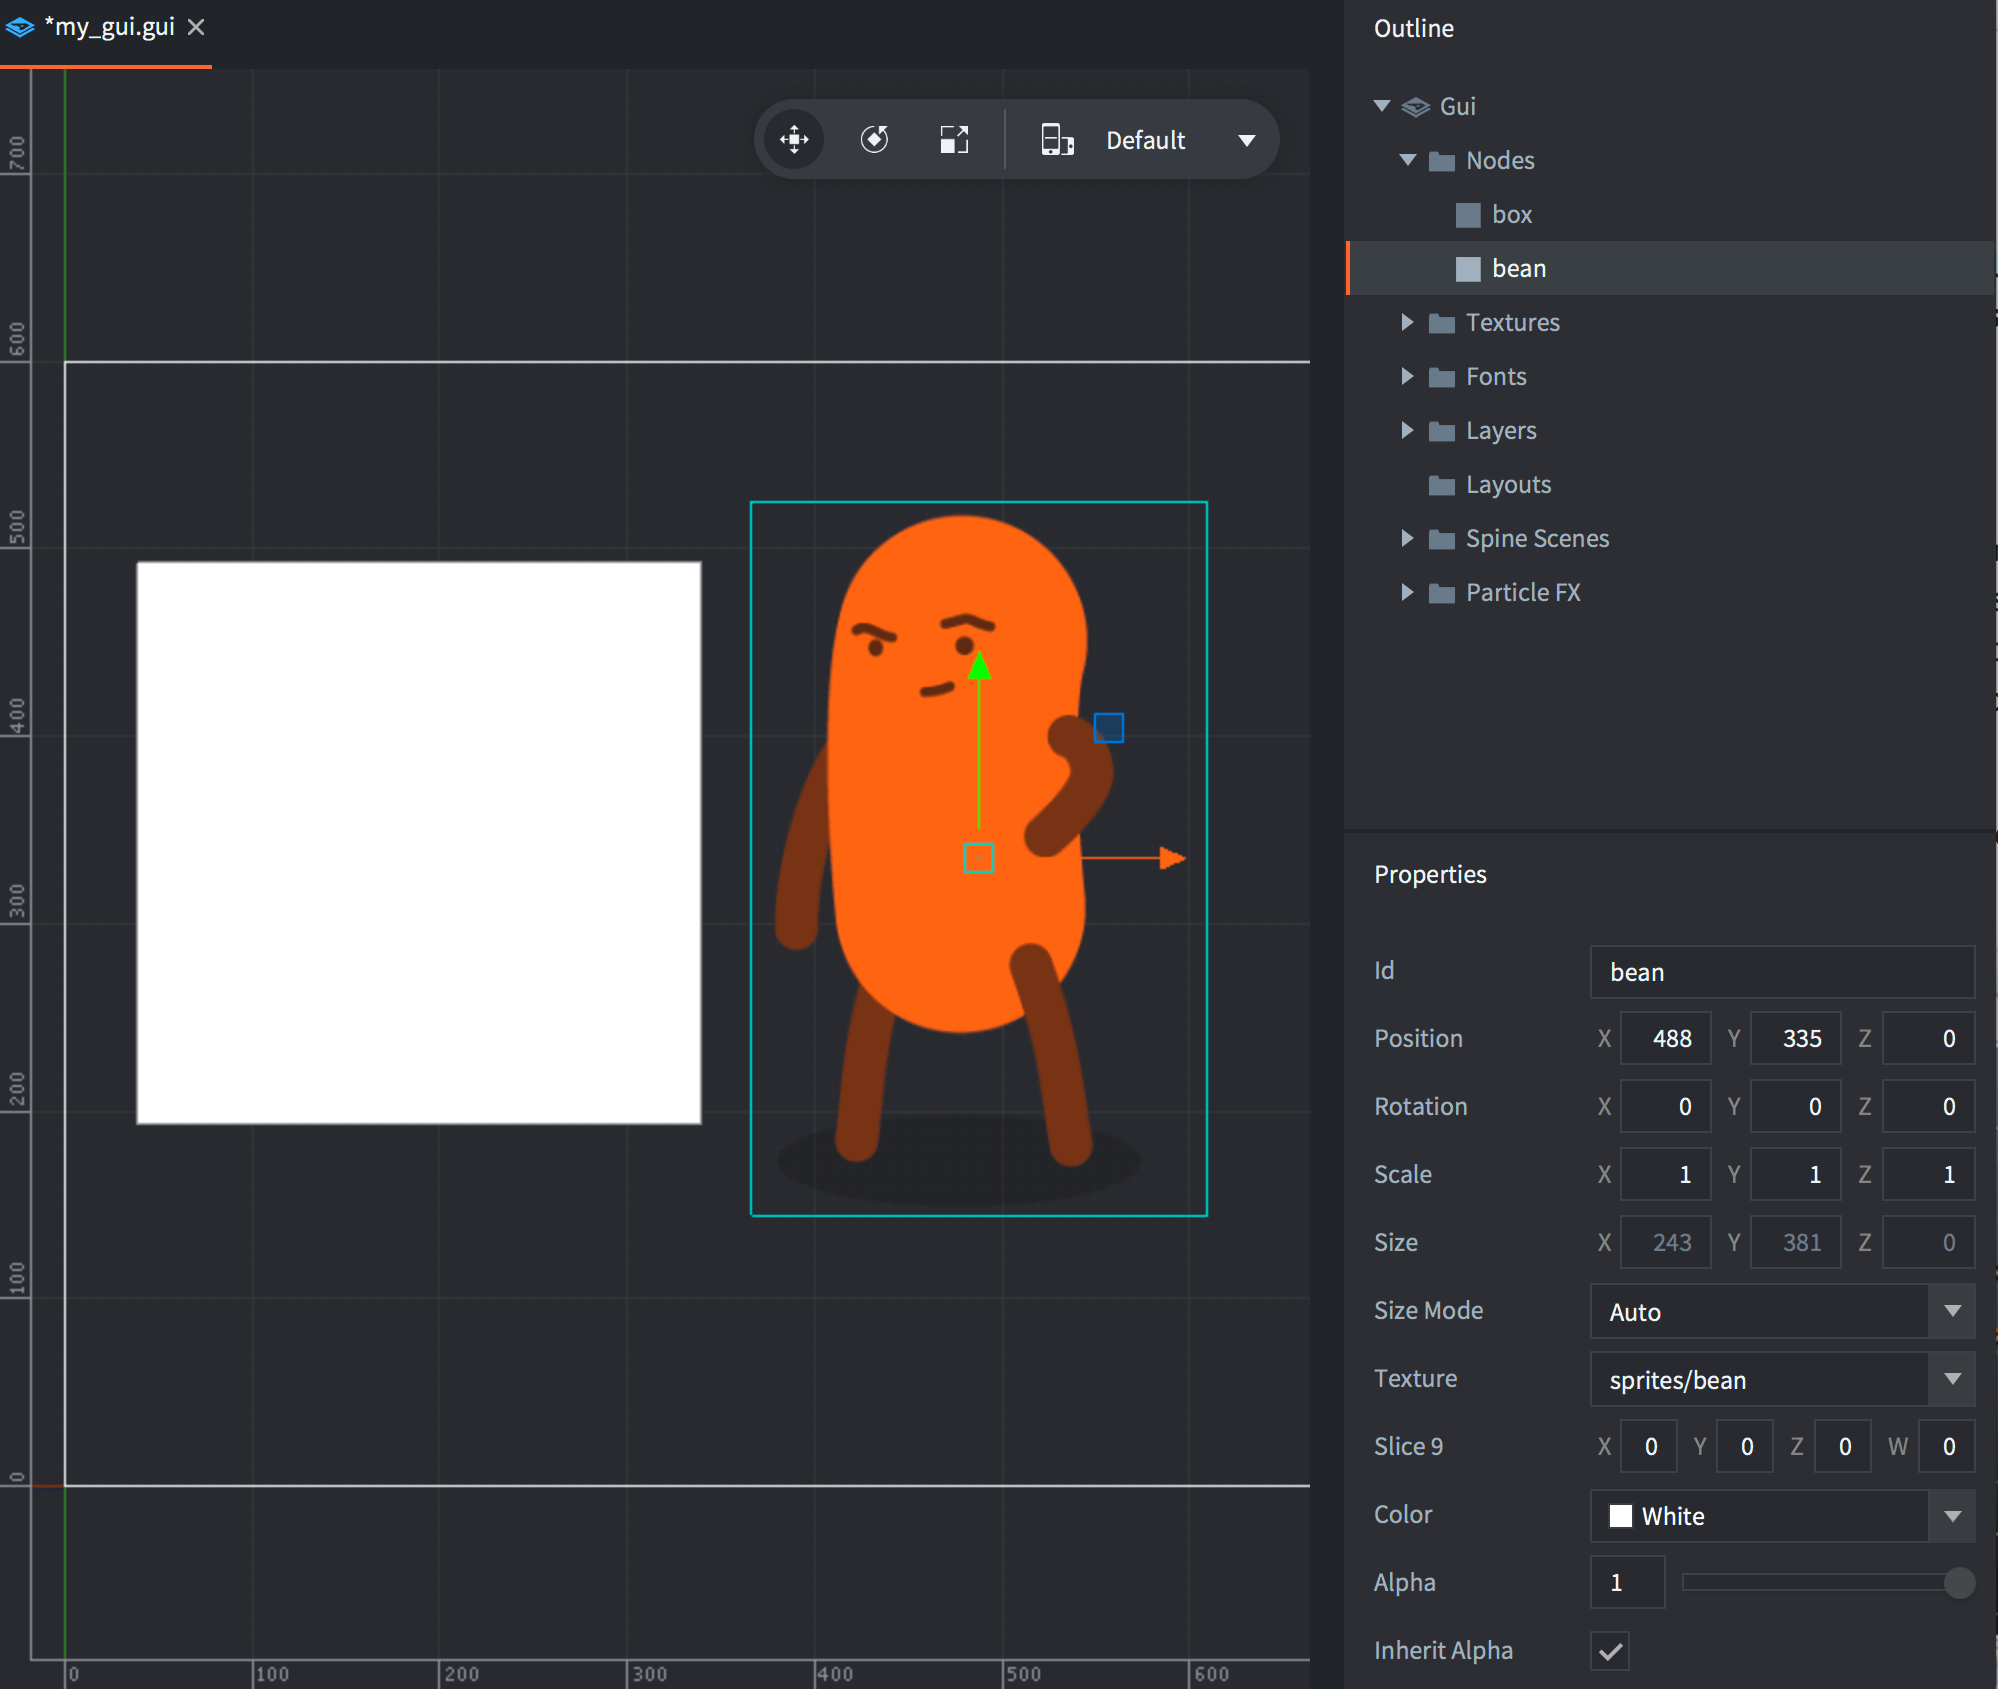Click the box node icon in Outline
The height and width of the screenshot is (1689, 1998).
point(1467,215)
